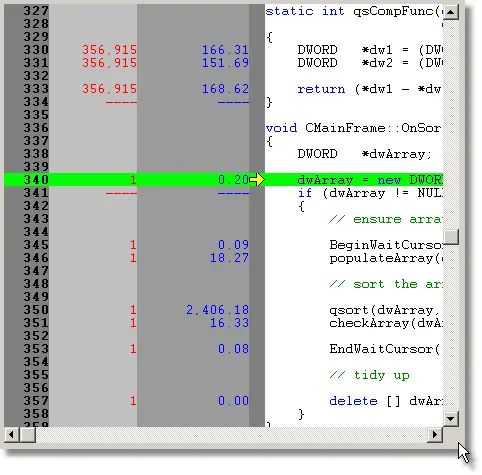Select line number 357

pos(36,401)
